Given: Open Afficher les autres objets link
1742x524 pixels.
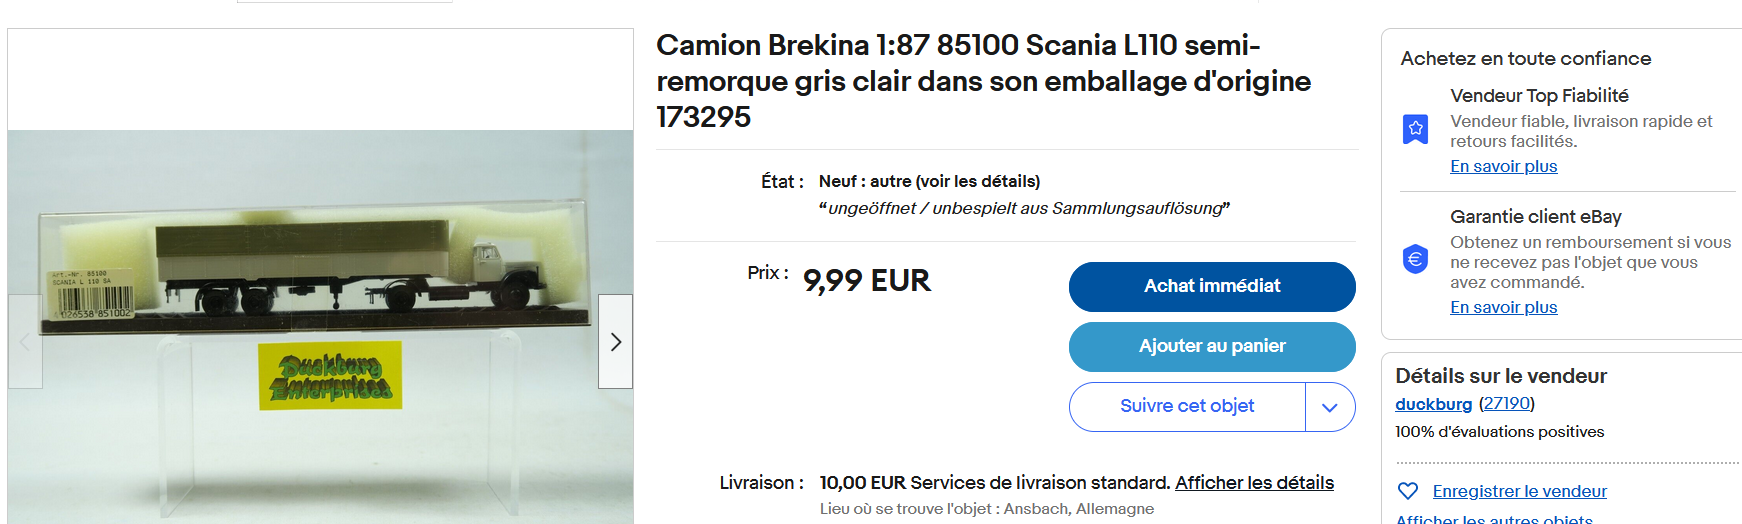Looking at the screenshot, I should point(1493,519).
